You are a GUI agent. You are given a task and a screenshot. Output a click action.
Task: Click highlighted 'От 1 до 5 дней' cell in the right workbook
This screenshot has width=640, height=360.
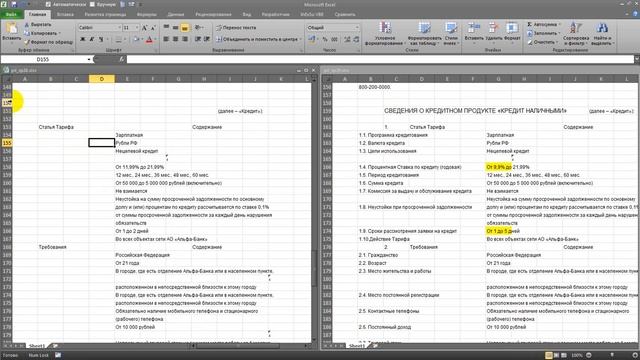pos(498,231)
